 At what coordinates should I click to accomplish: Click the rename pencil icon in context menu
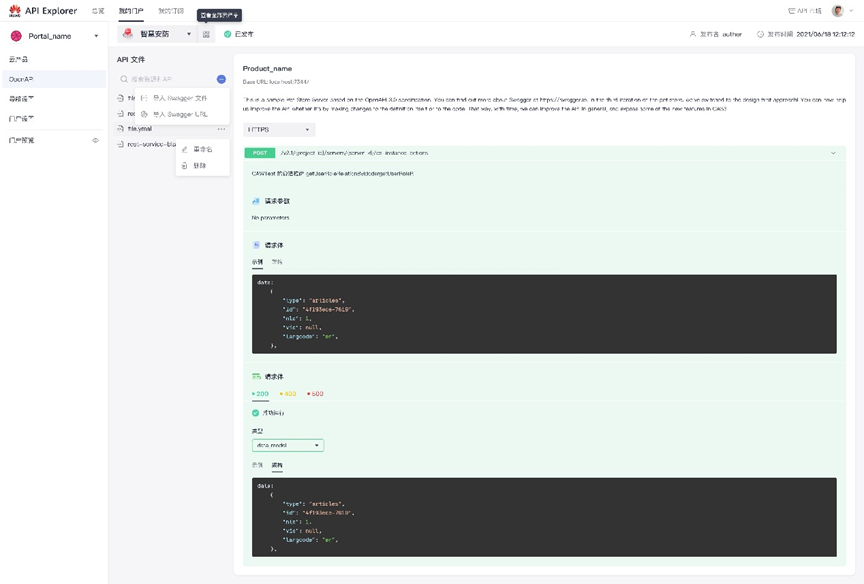pos(185,150)
